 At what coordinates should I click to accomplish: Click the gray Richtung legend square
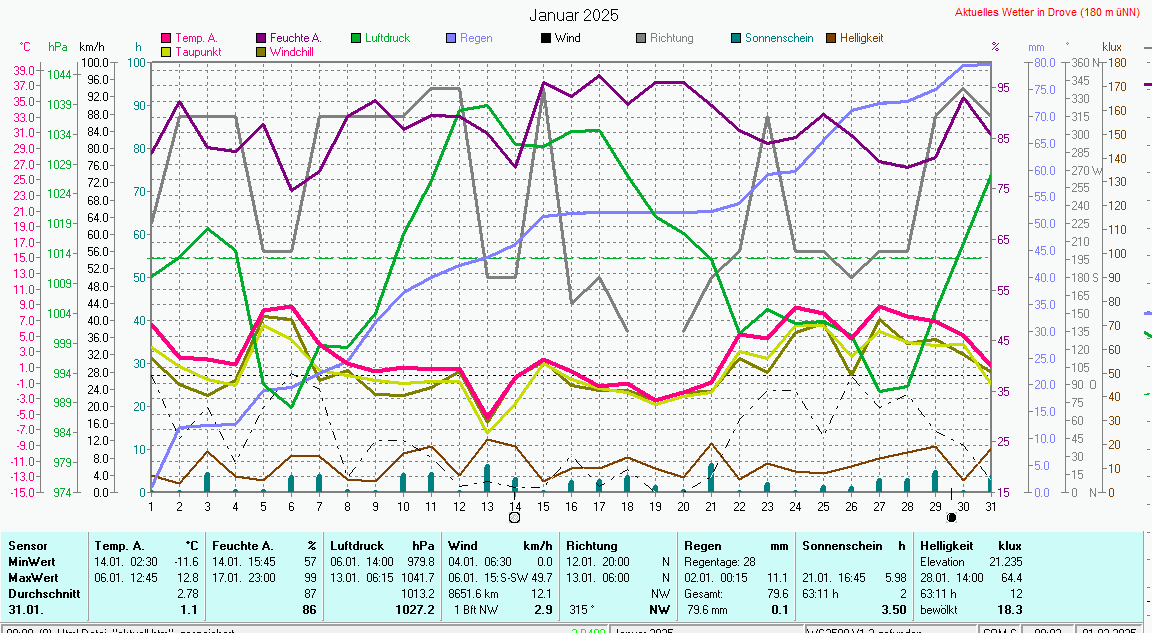tap(641, 38)
